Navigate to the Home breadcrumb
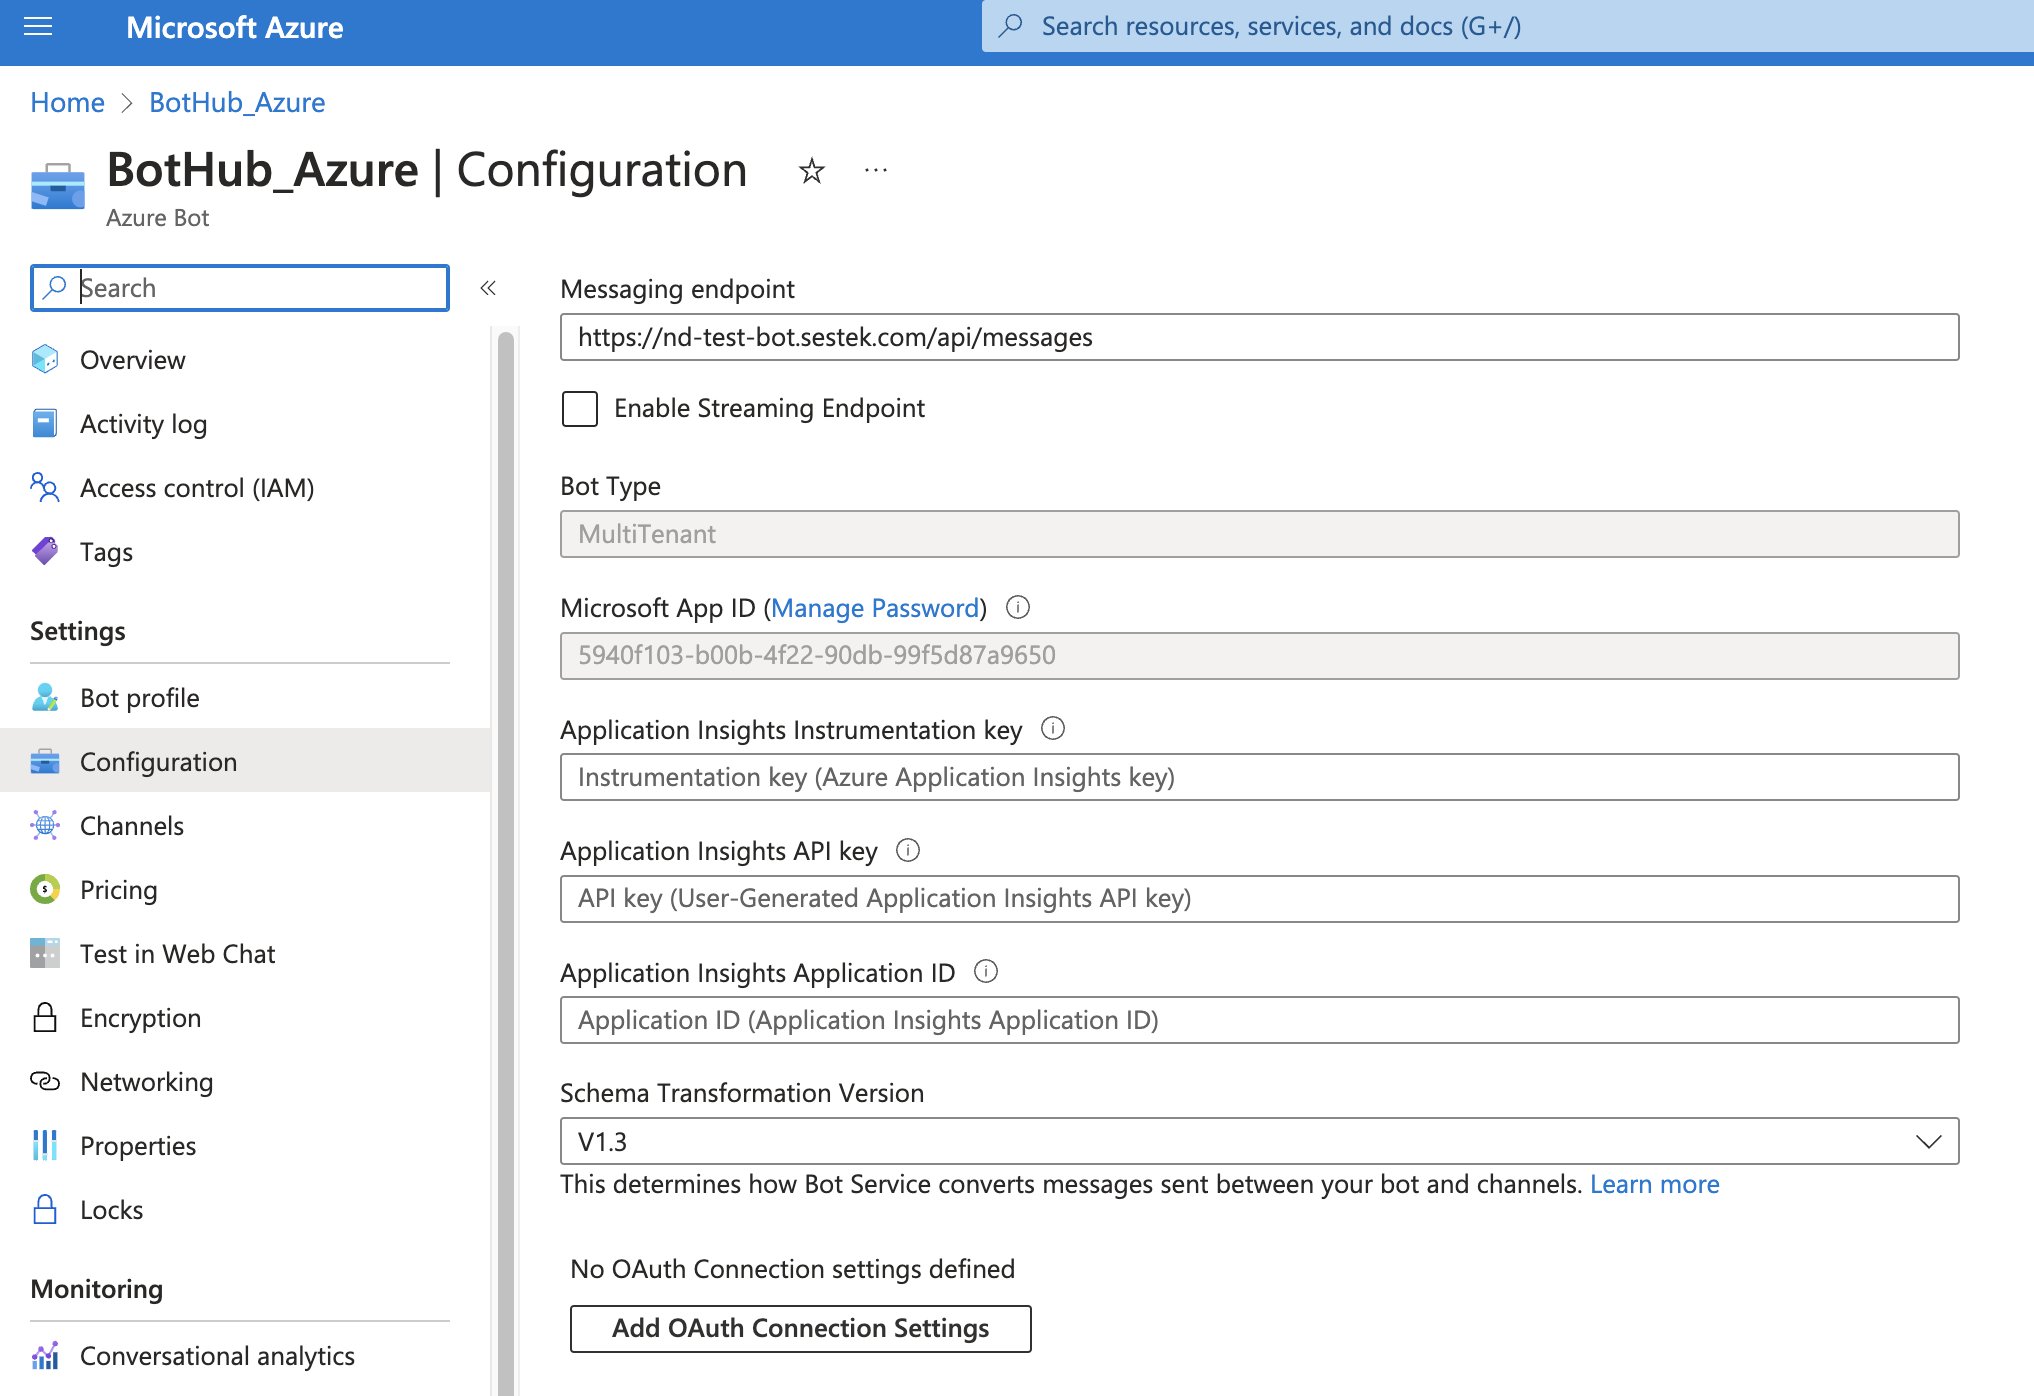Image resolution: width=2034 pixels, height=1396 pixels. click(67, 102)
